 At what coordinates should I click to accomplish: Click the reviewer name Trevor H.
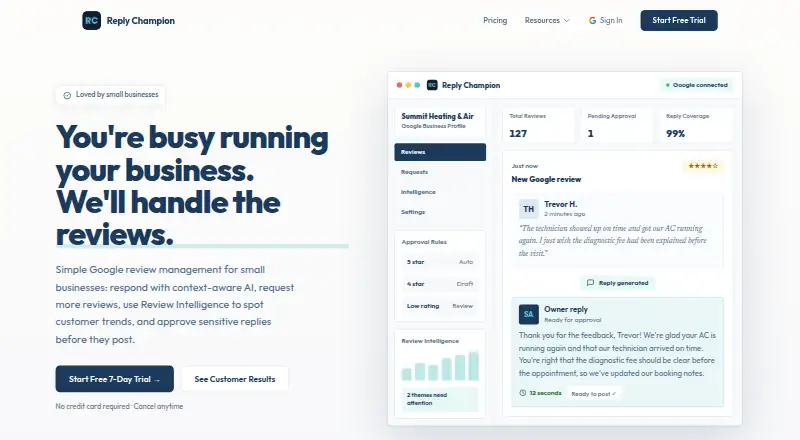[x=561, y=204]
